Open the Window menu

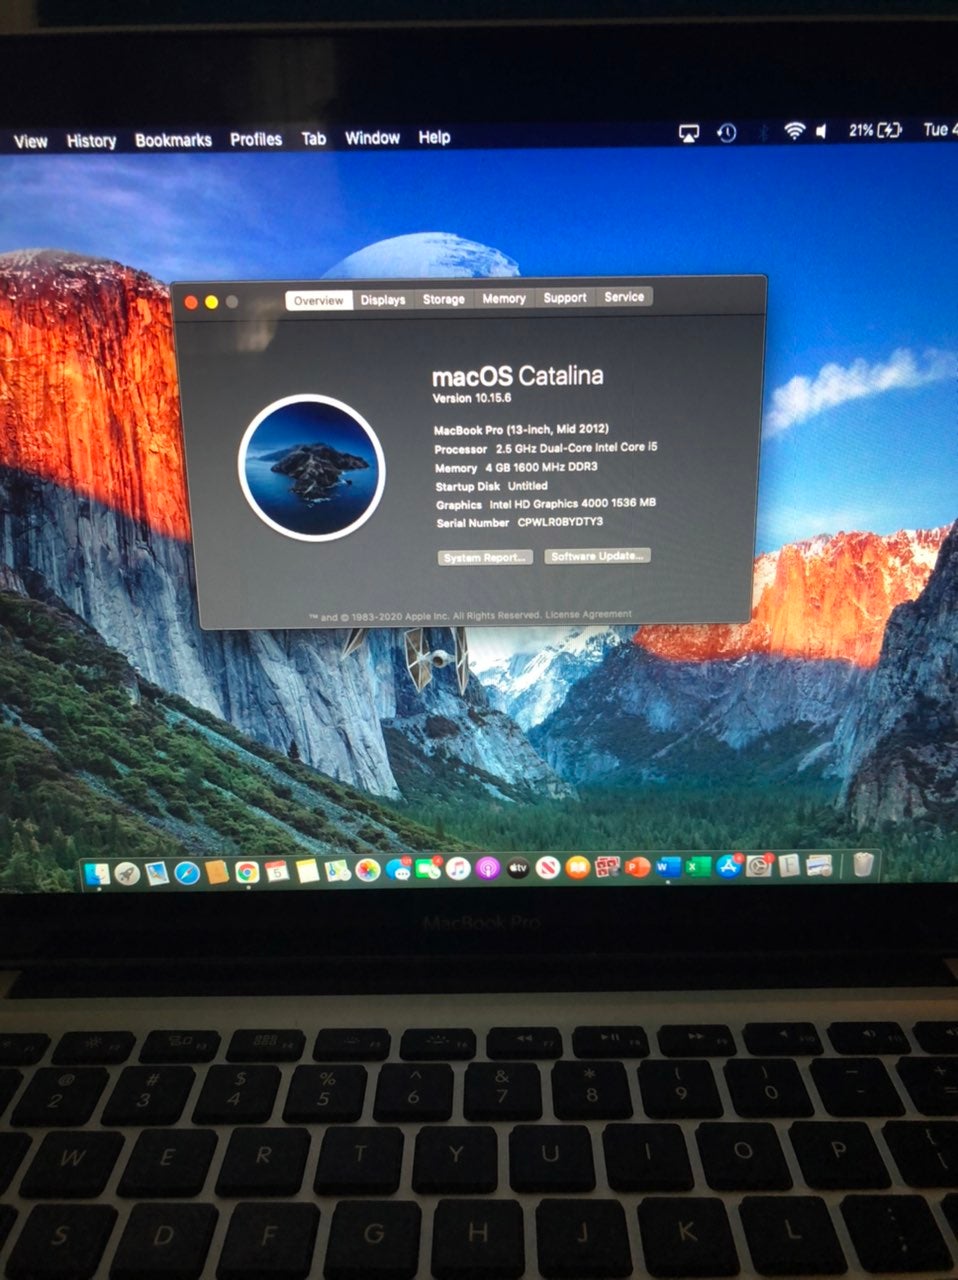click(372, 138)
